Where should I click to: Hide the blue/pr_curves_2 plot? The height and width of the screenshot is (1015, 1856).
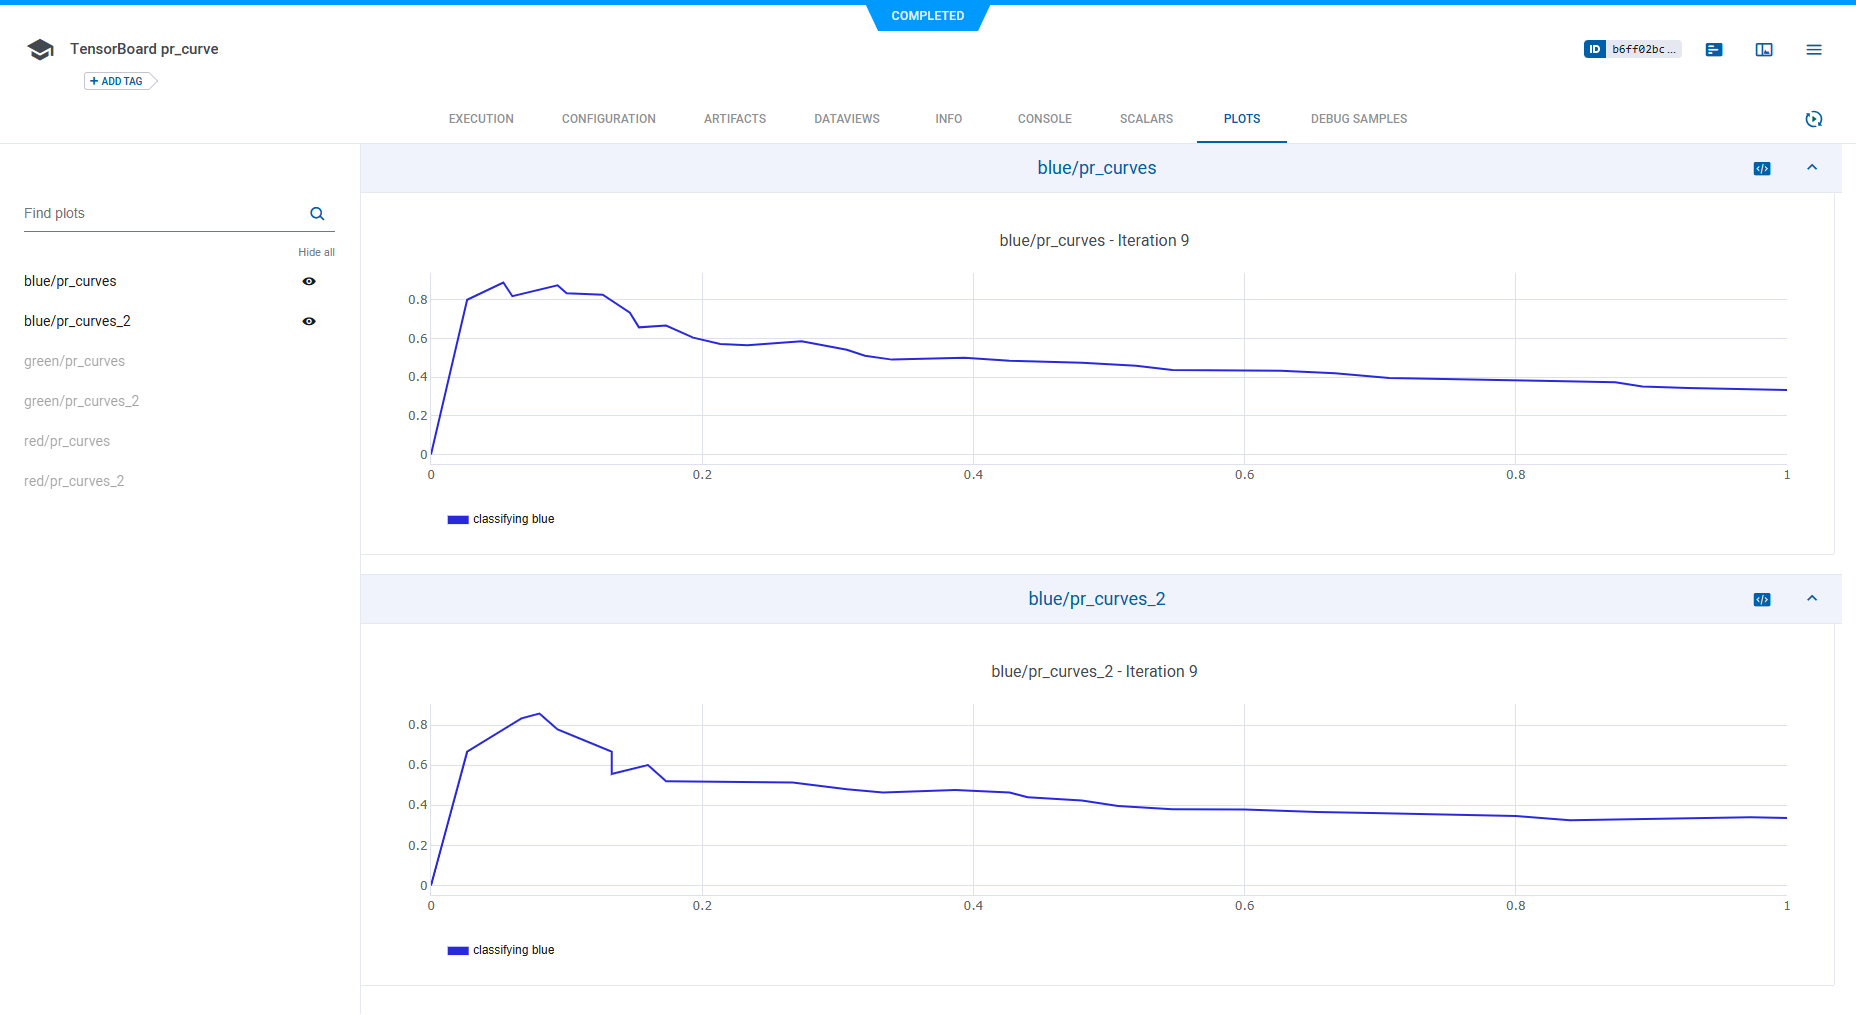click(x=309, y=322)
